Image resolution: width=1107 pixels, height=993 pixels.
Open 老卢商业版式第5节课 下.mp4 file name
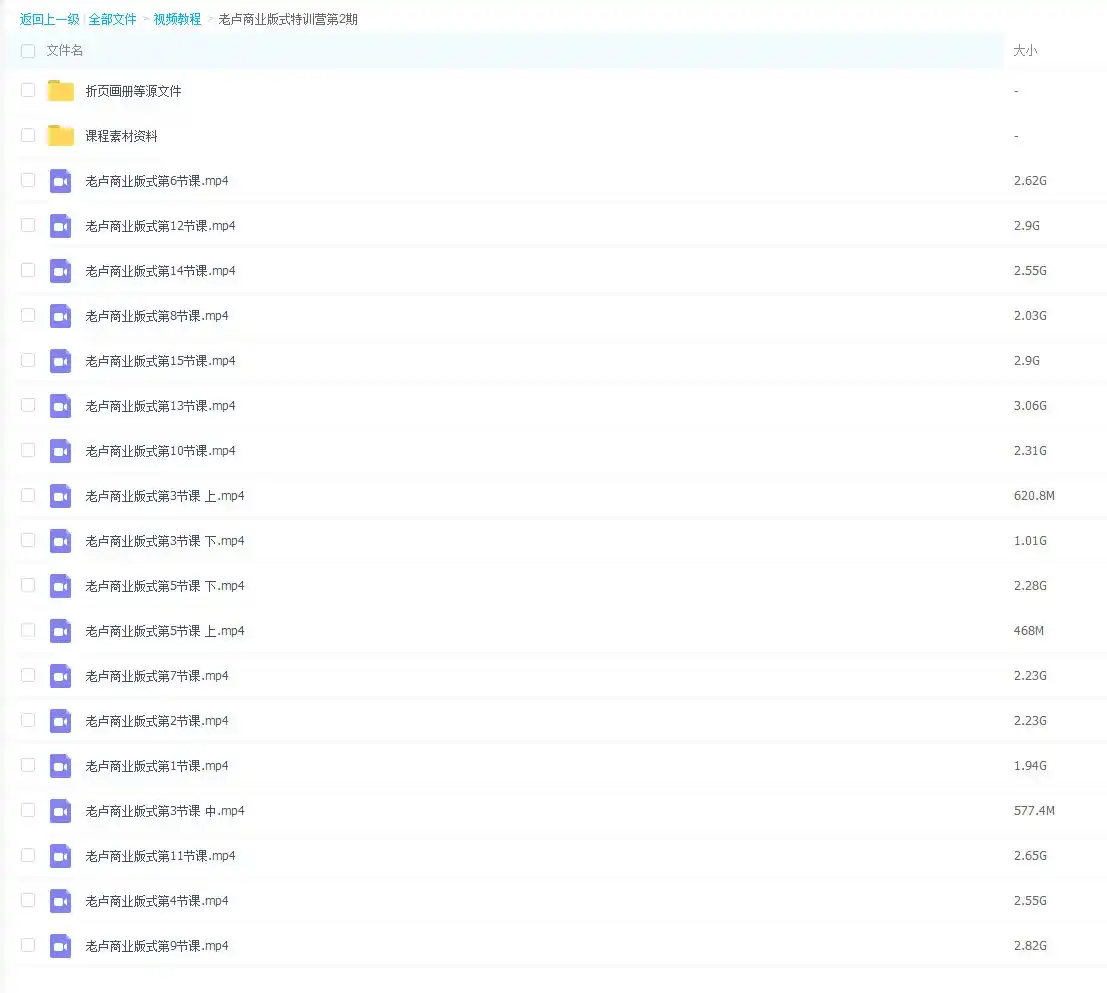(164, 586)
